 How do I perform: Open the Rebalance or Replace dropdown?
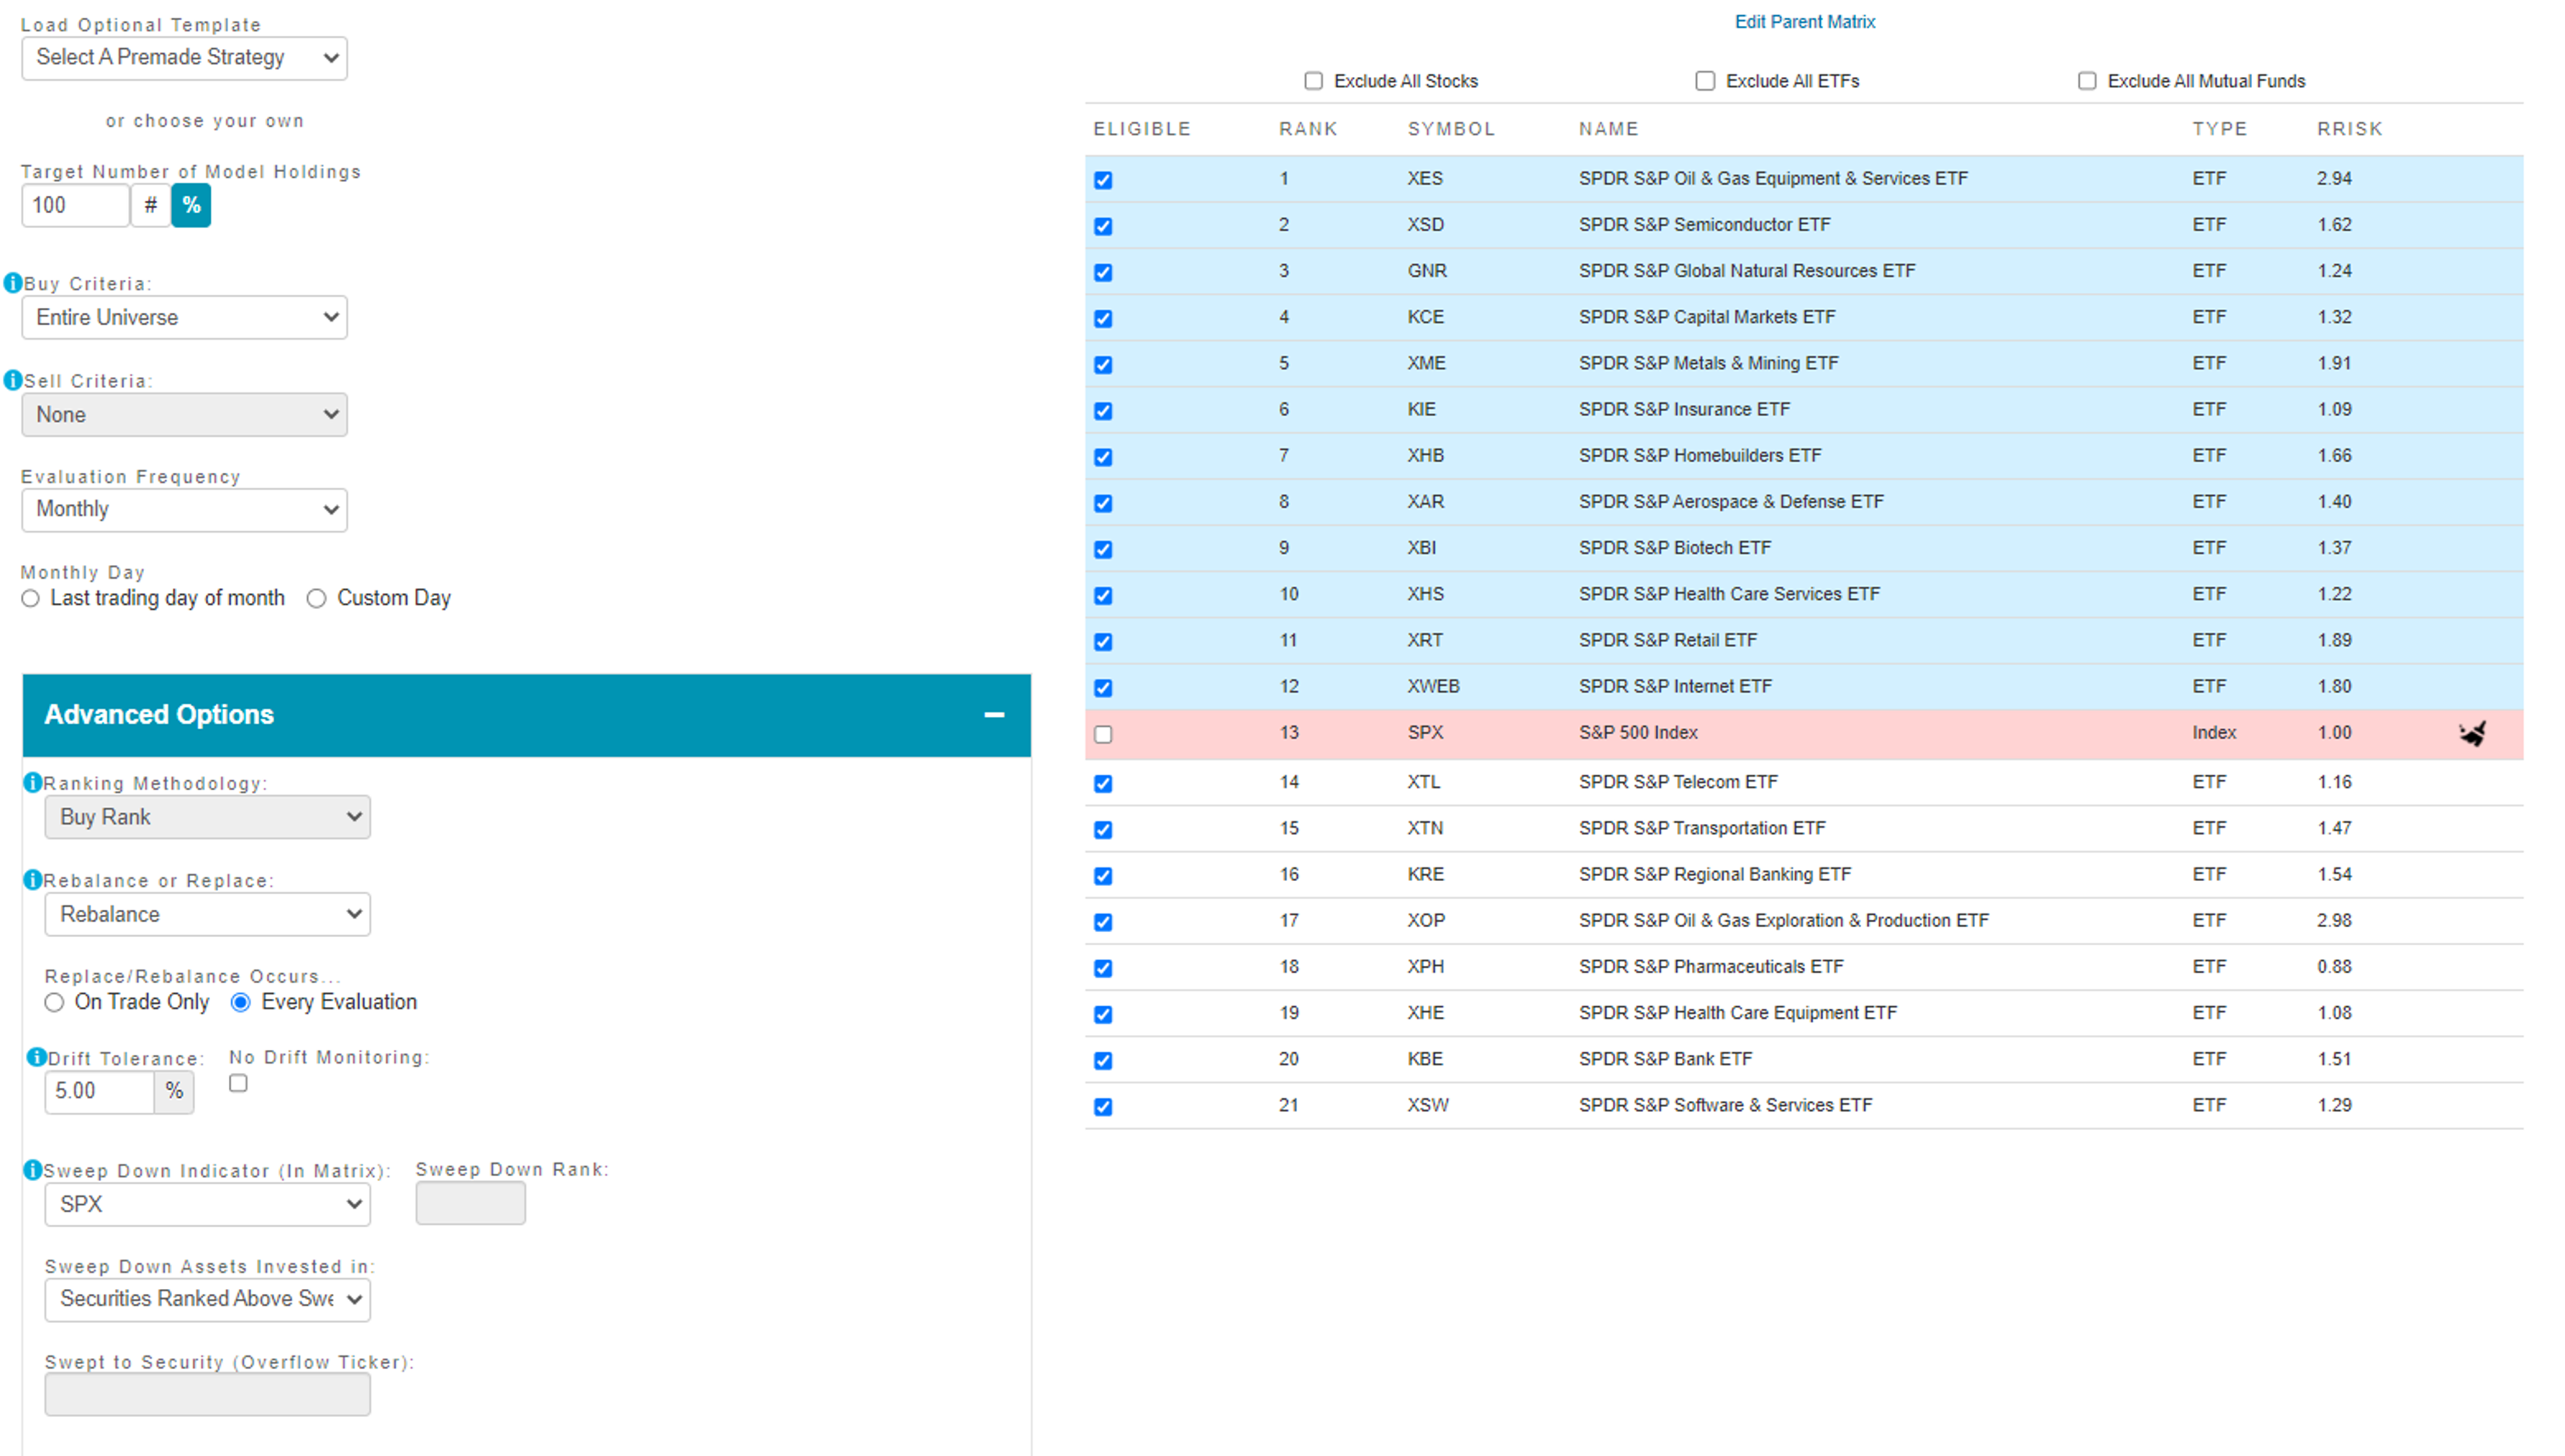(207, 914)
